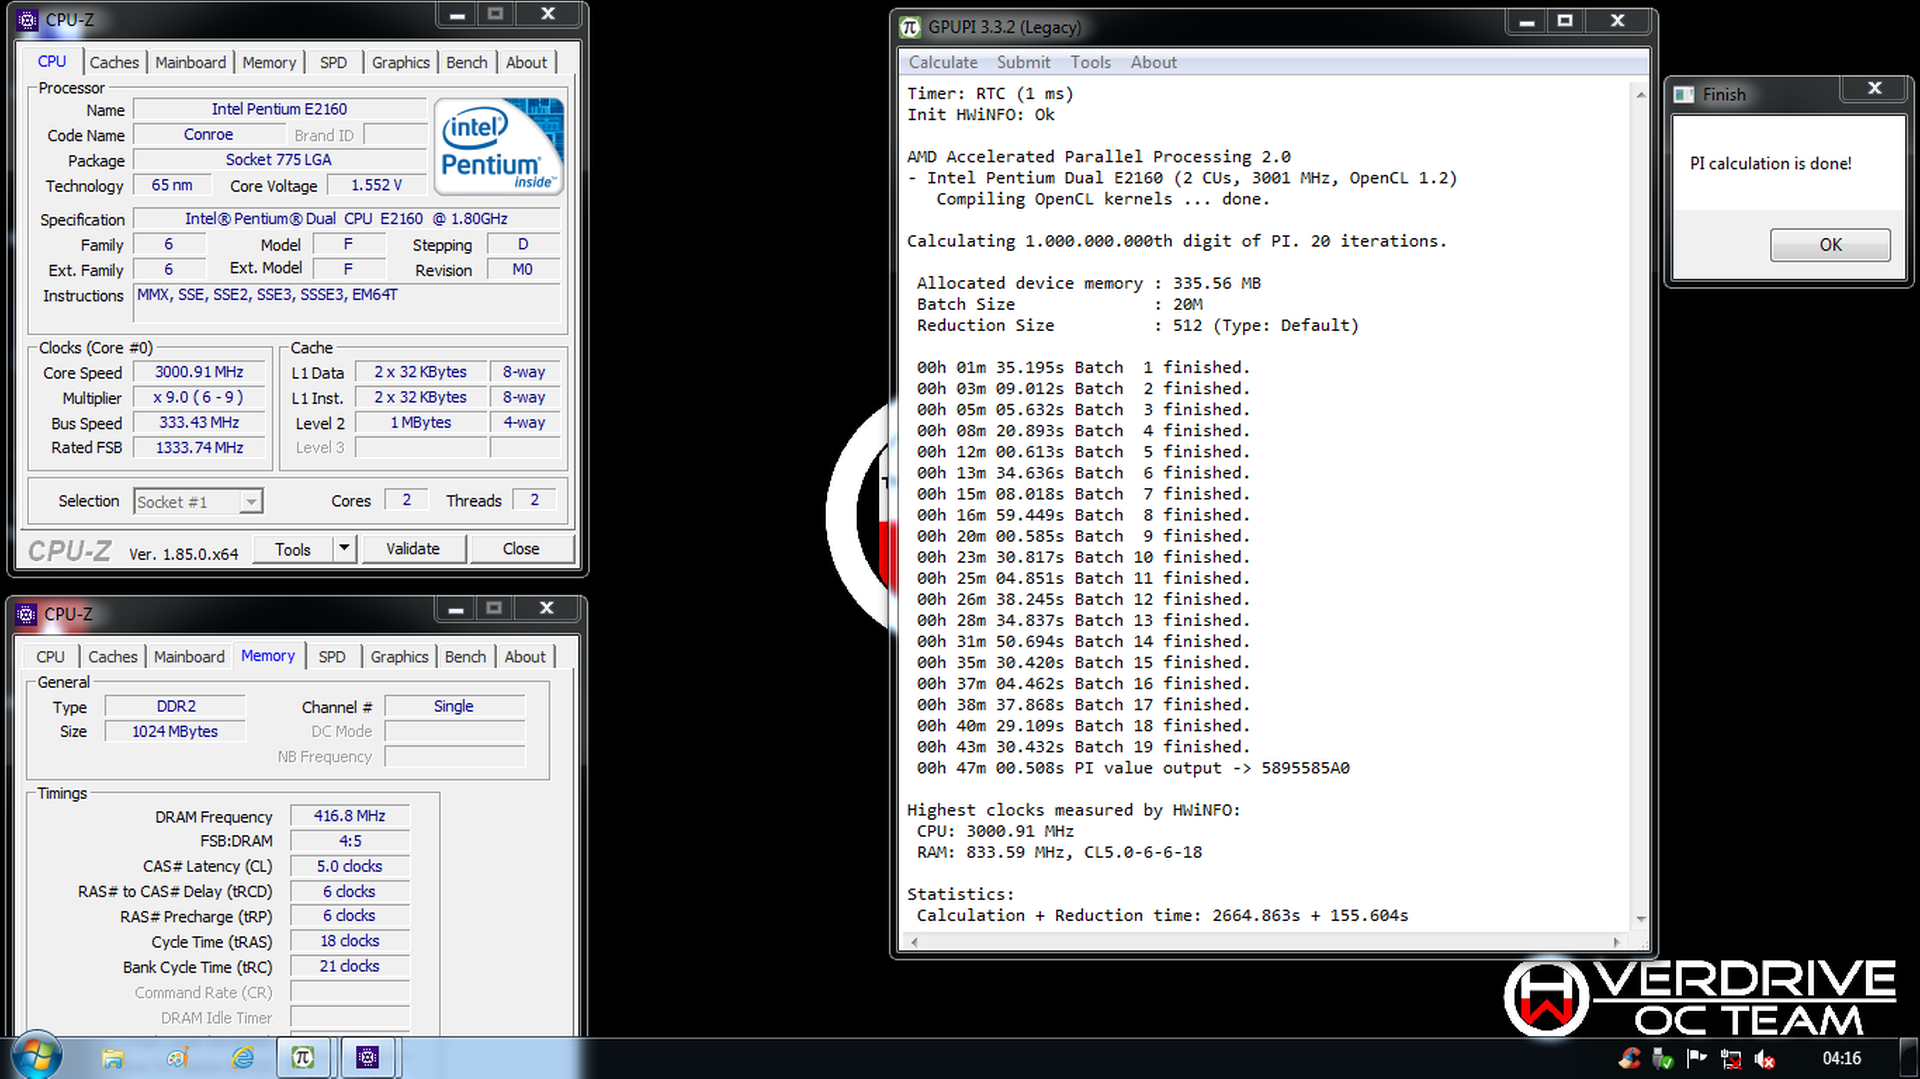1920x1079 pixels.
Task: Click GPUPI horizontal scrollbar right arrow
Action: point(1616,941)
